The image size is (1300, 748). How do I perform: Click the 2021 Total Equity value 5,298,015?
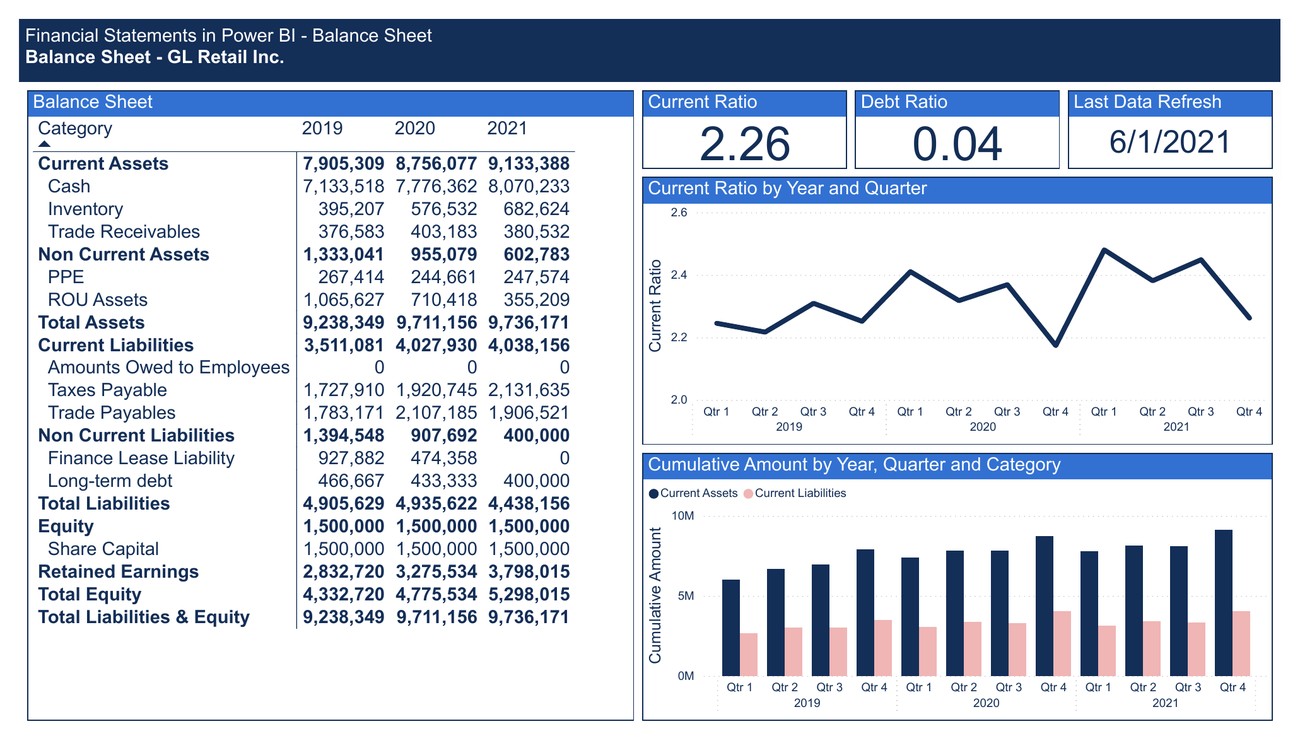click(x=529, y=594)
